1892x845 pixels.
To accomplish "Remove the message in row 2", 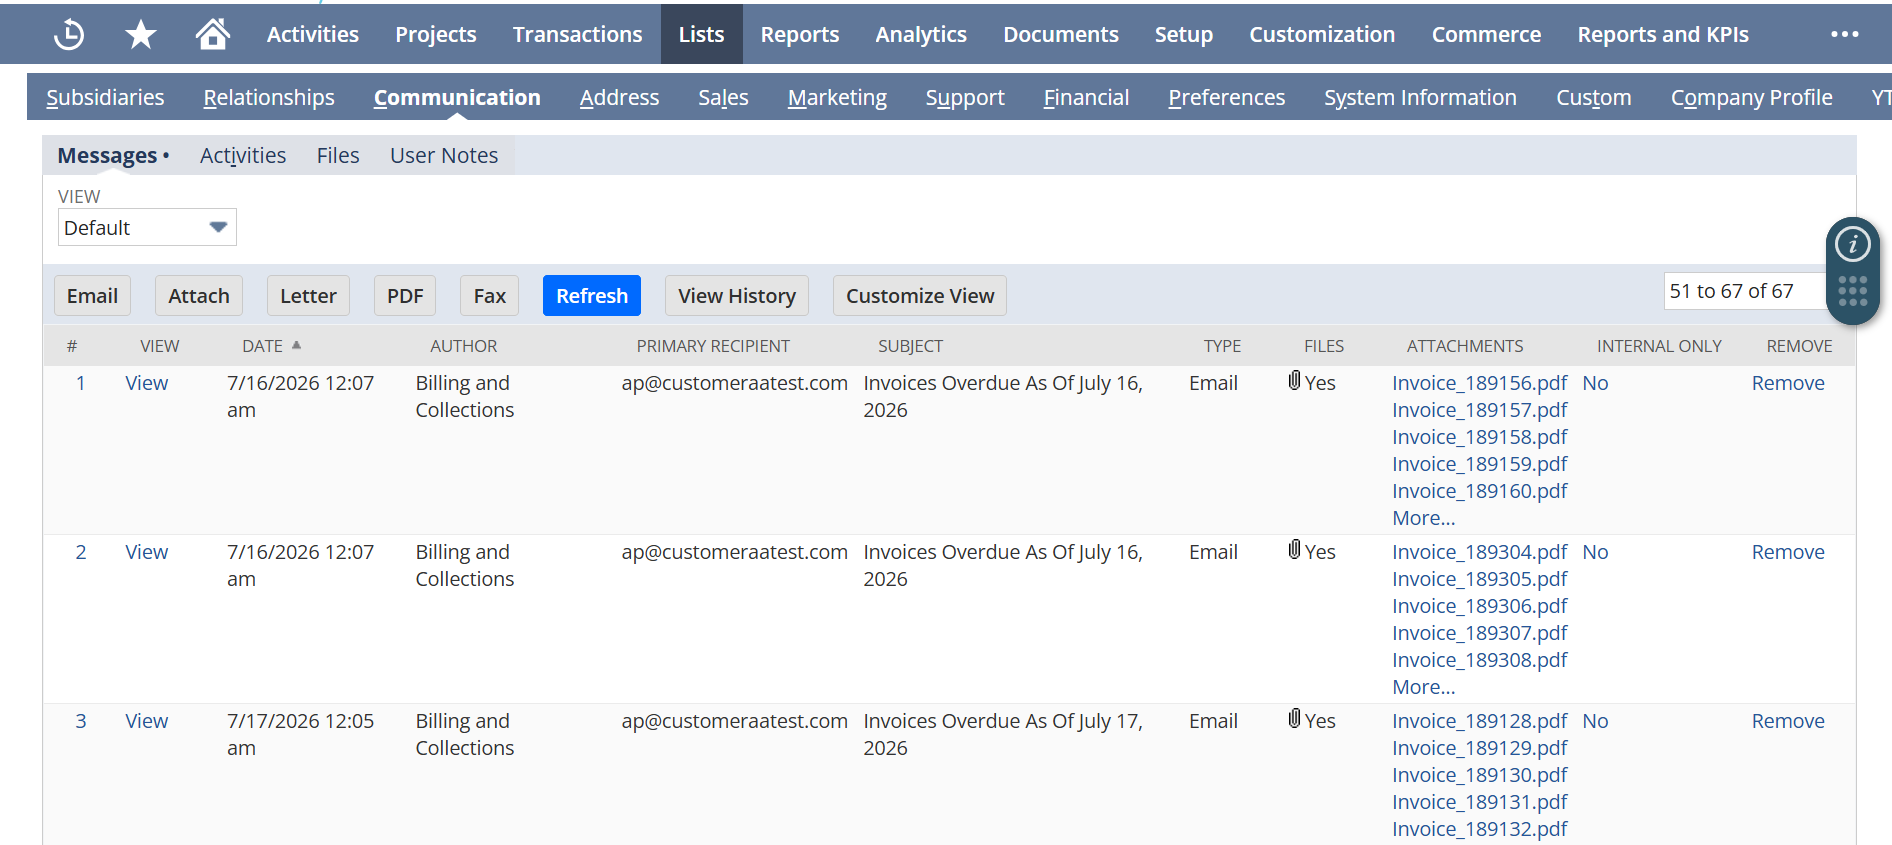I will coord(1788,552).
